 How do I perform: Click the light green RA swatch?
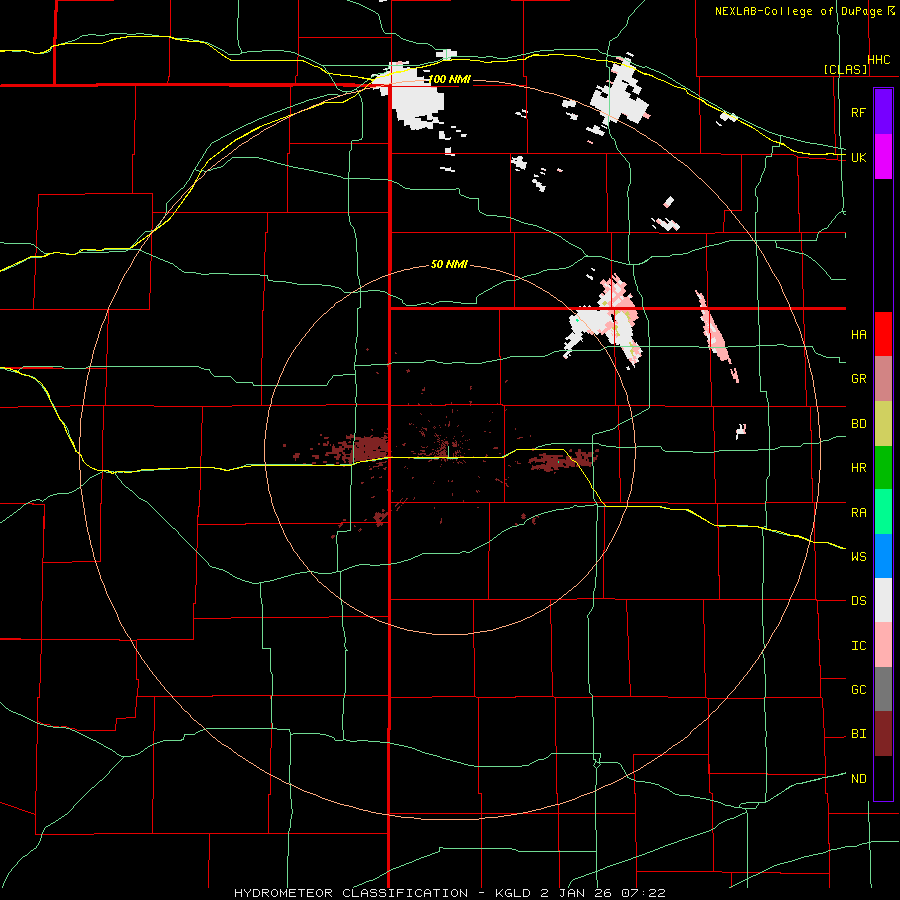(883, 512)
